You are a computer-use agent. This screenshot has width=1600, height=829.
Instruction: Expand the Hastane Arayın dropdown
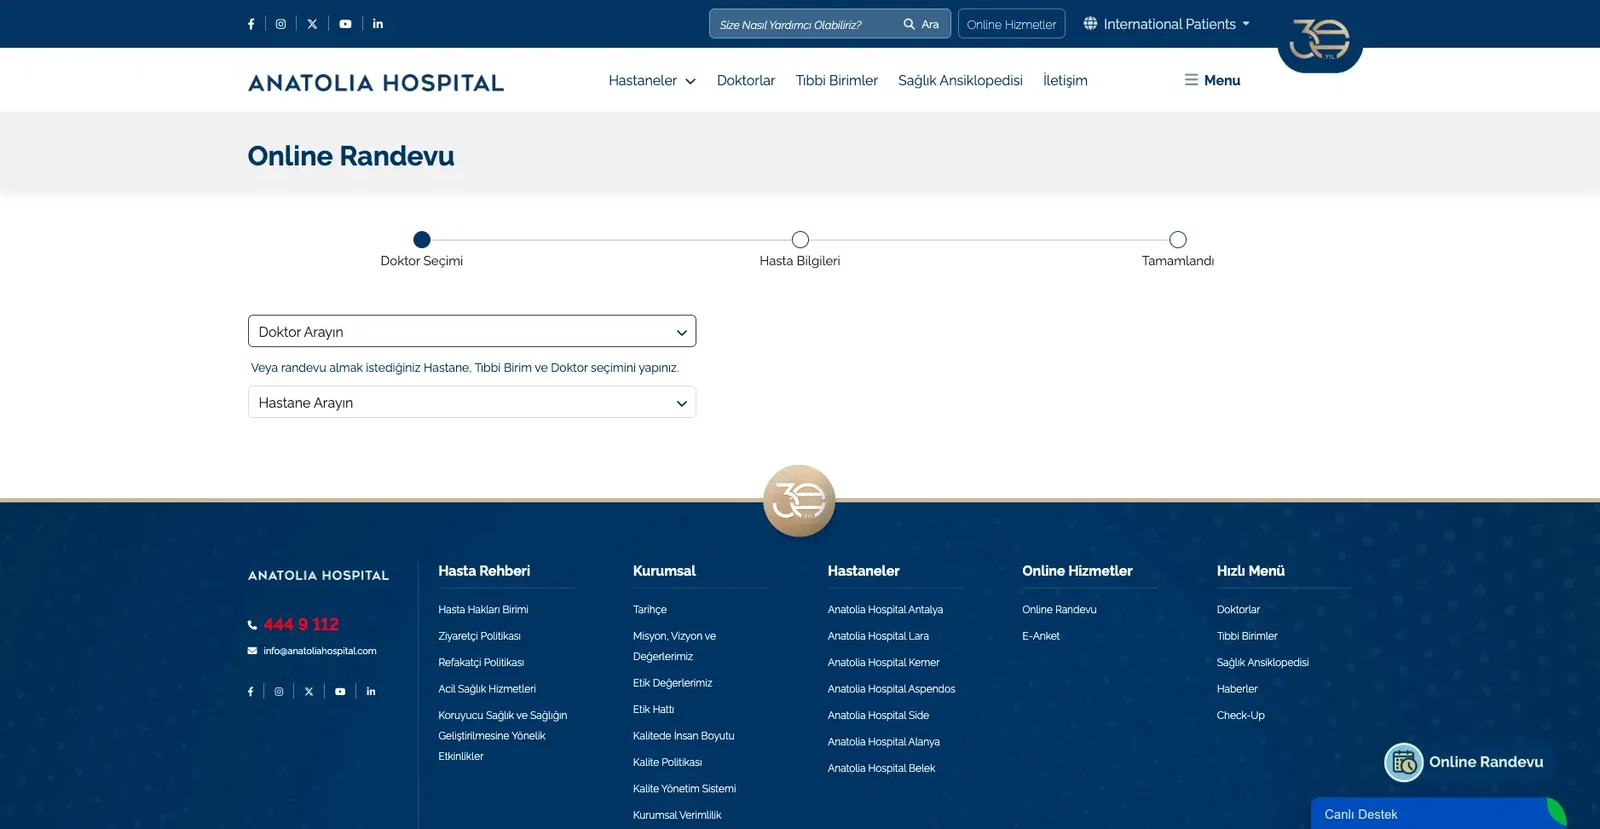point(472,402)
